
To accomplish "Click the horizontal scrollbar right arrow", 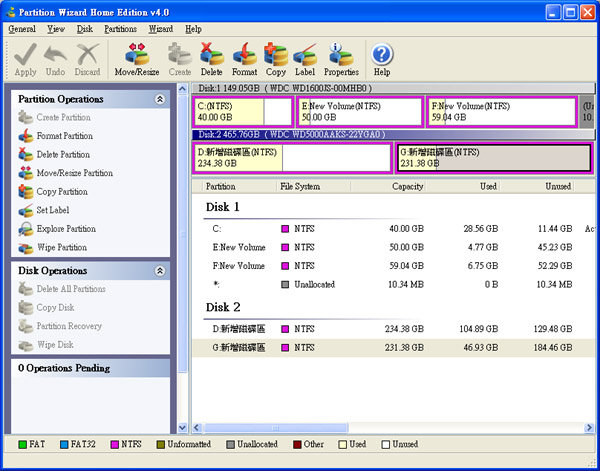I will coord(590,427).
